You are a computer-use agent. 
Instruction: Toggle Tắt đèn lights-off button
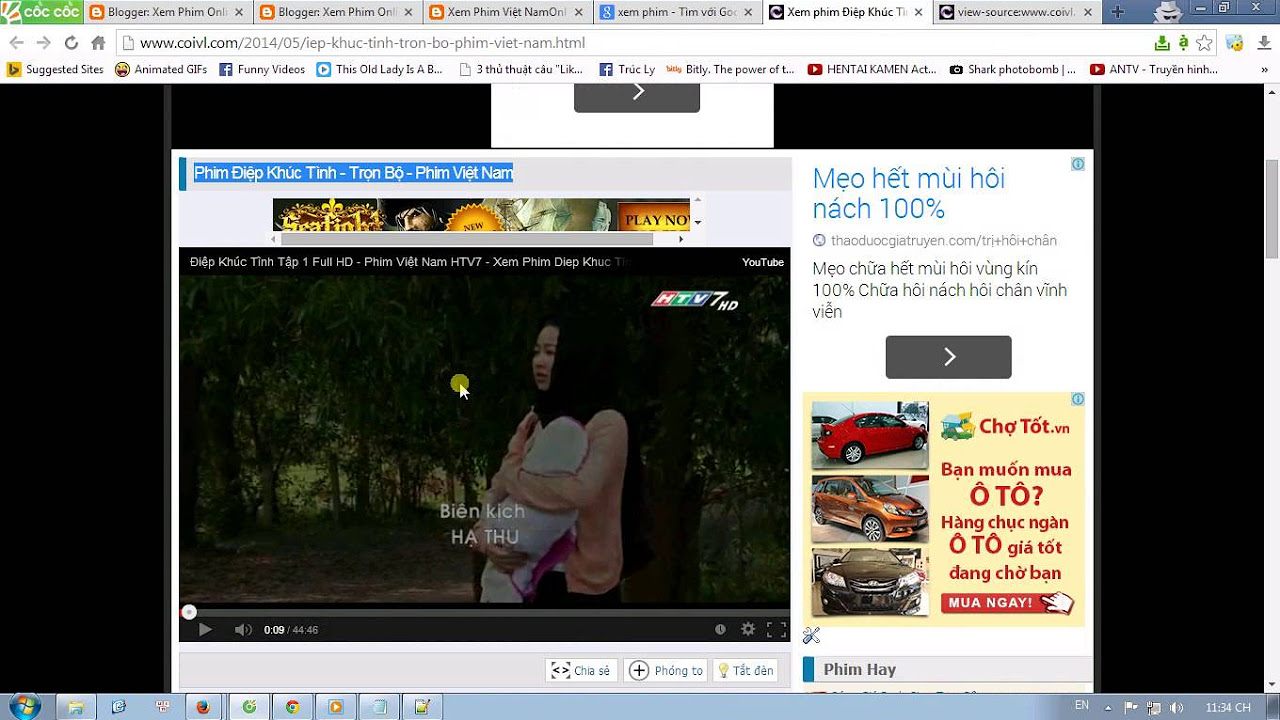(746, 670)
